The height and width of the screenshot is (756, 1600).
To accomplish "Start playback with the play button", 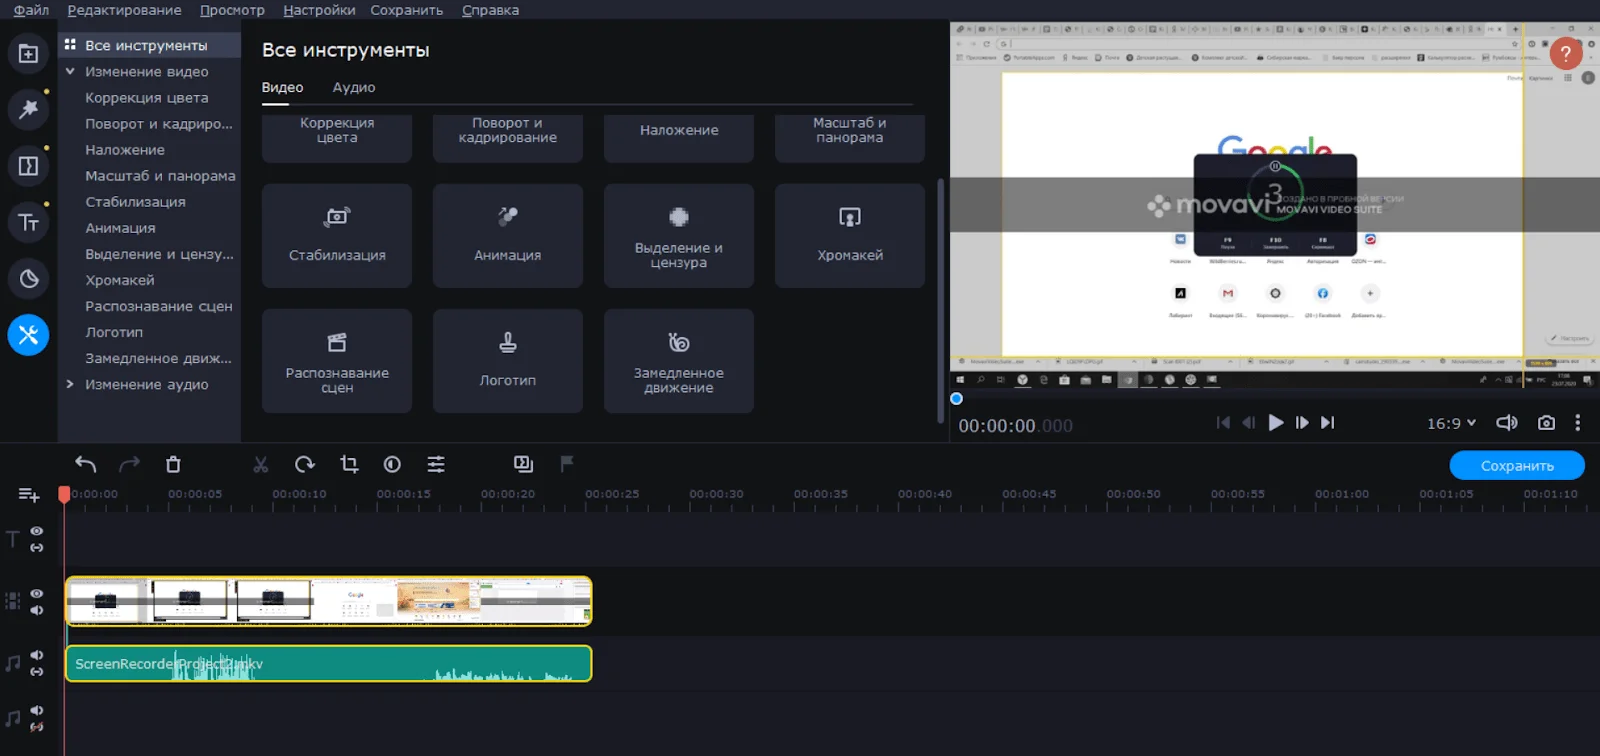I will pyautogui.click(x=1275, y=423).
